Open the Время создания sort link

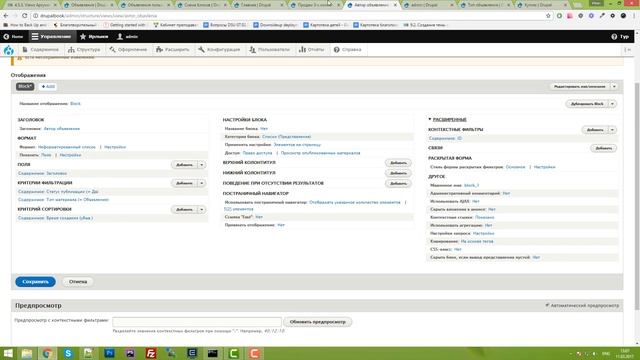[x=56, y=218]
